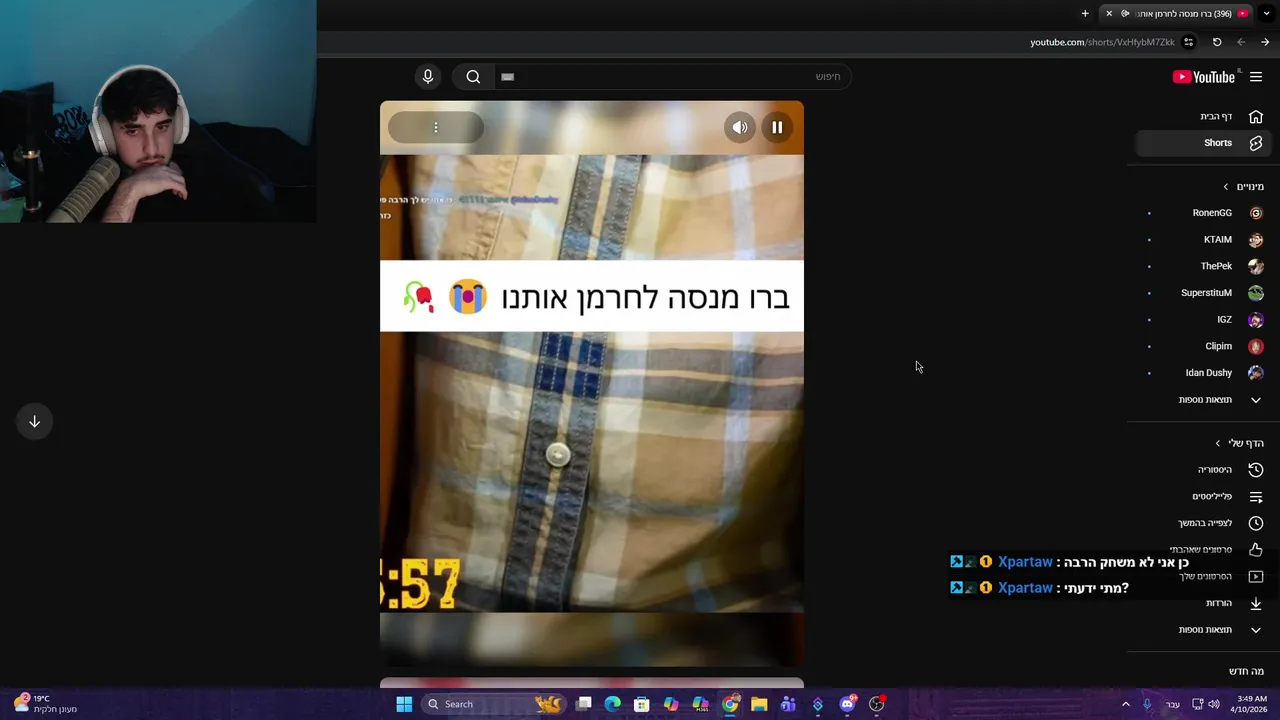Open the Clipim channel subscription
The height and width of the screenshot is (720, 1280).
pyautogui.click(x=1203, y=346)
